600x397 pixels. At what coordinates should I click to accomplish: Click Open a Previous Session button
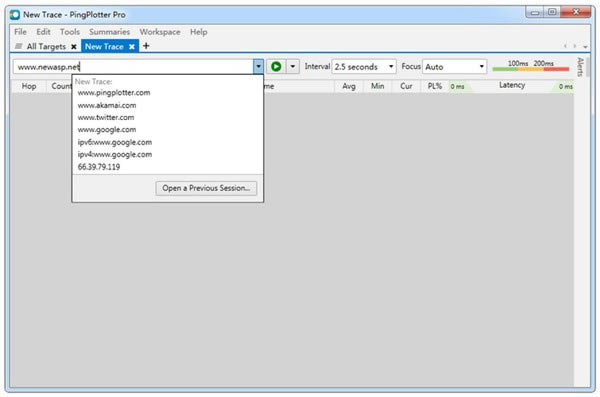tap(206, 188)
